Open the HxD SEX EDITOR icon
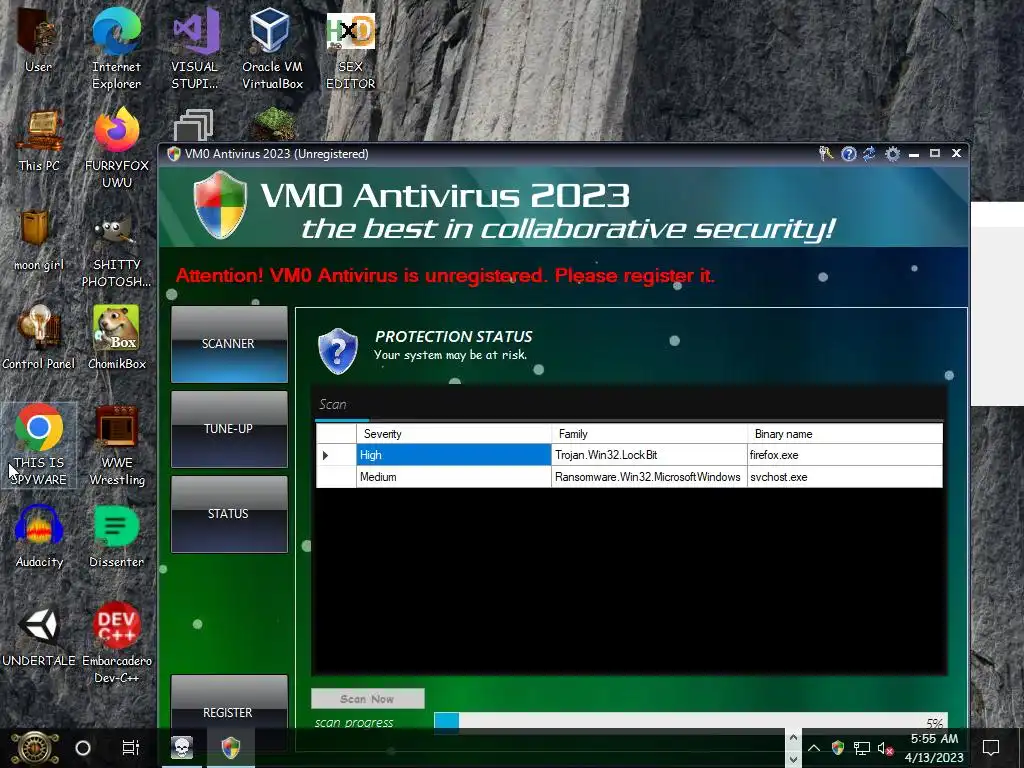 pyautogui.click(x=351, y=47)
